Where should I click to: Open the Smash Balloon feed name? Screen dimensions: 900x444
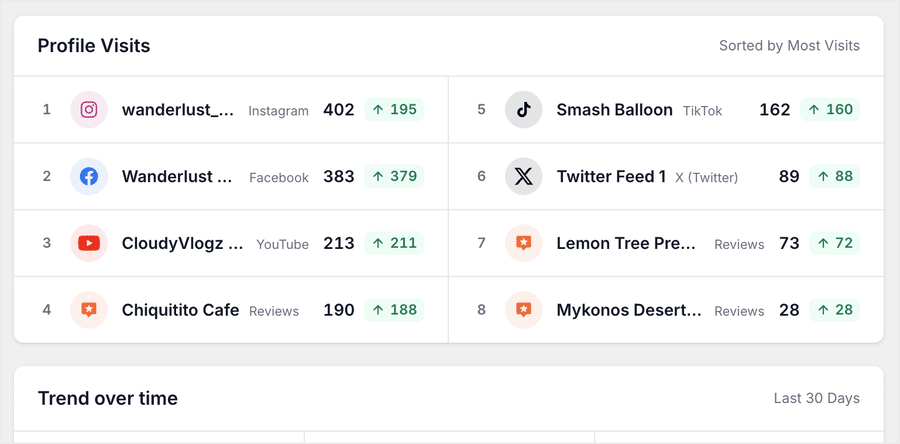614,110
